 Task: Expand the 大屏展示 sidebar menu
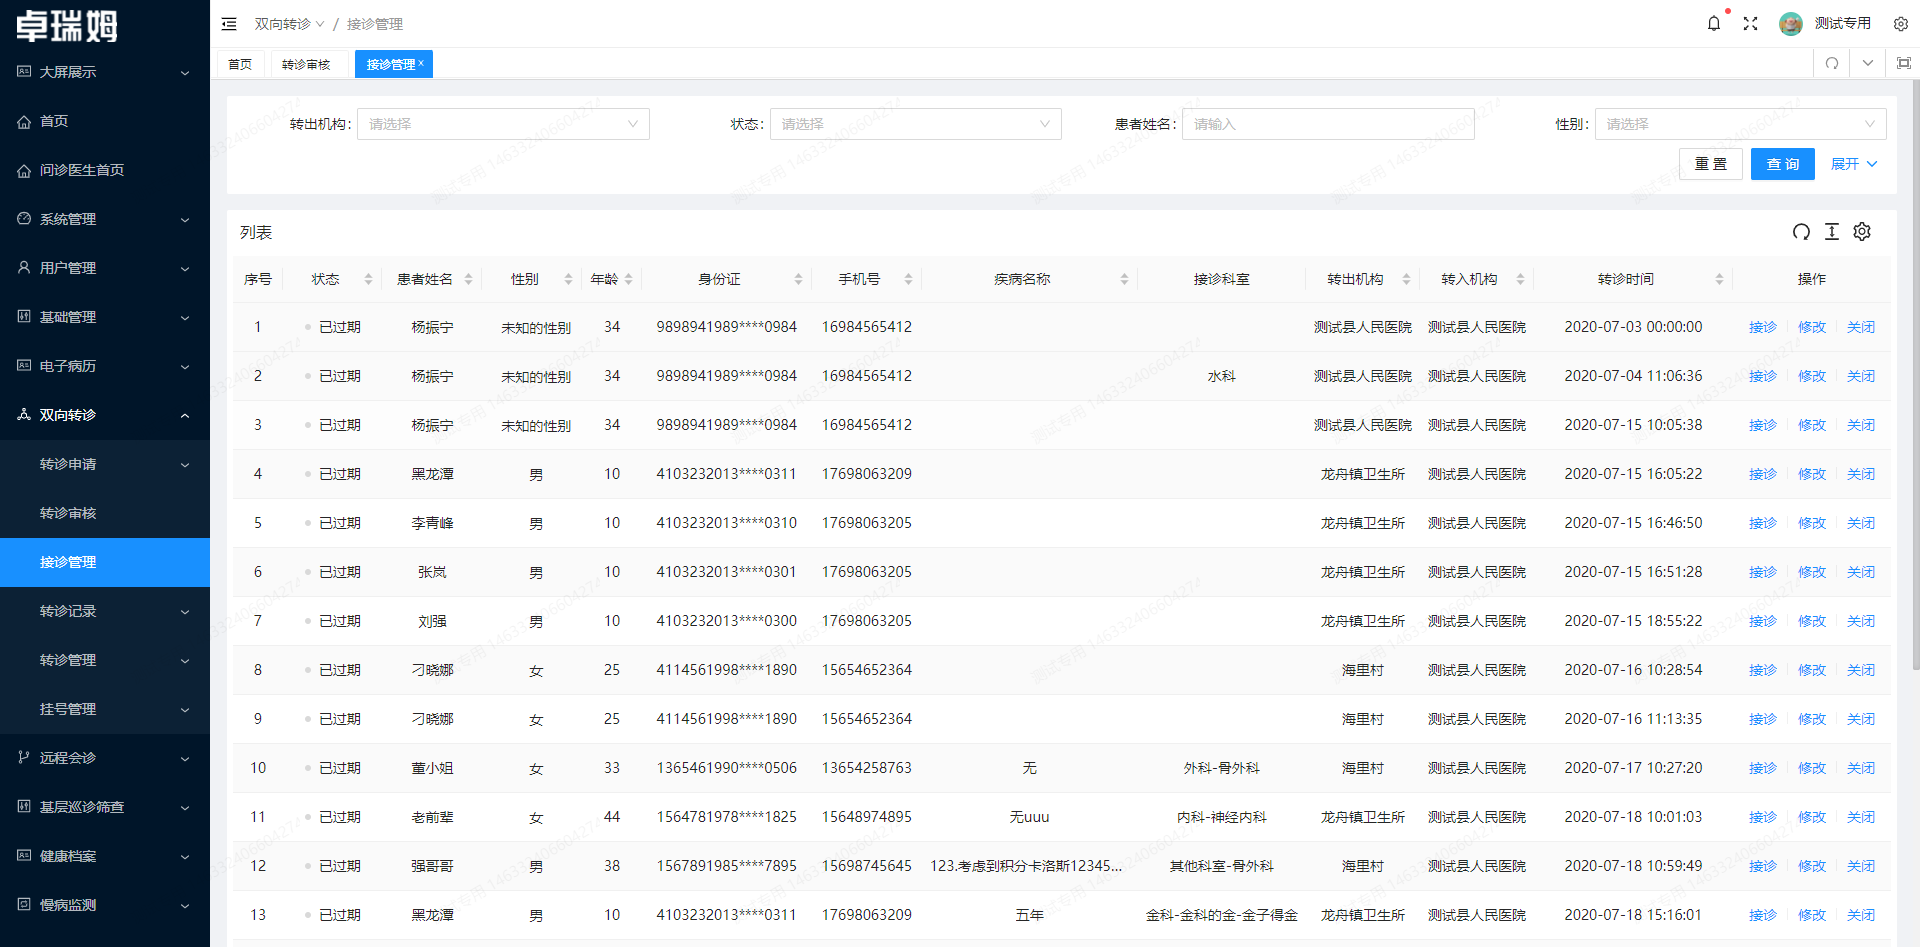[x=105, y=72]
